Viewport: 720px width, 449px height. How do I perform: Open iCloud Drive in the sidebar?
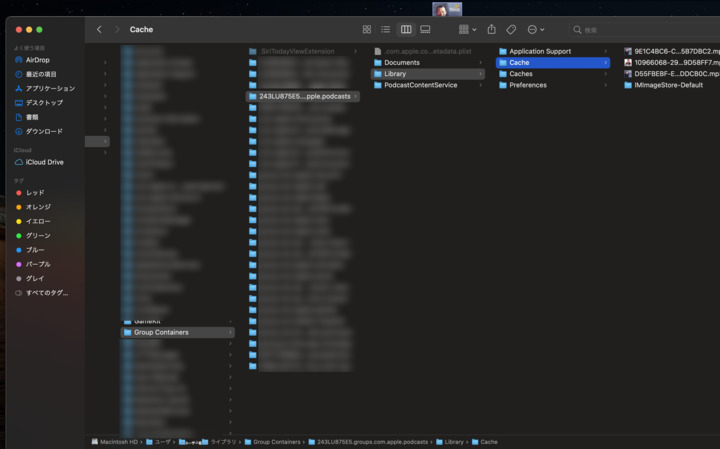(x=44, y=162)
